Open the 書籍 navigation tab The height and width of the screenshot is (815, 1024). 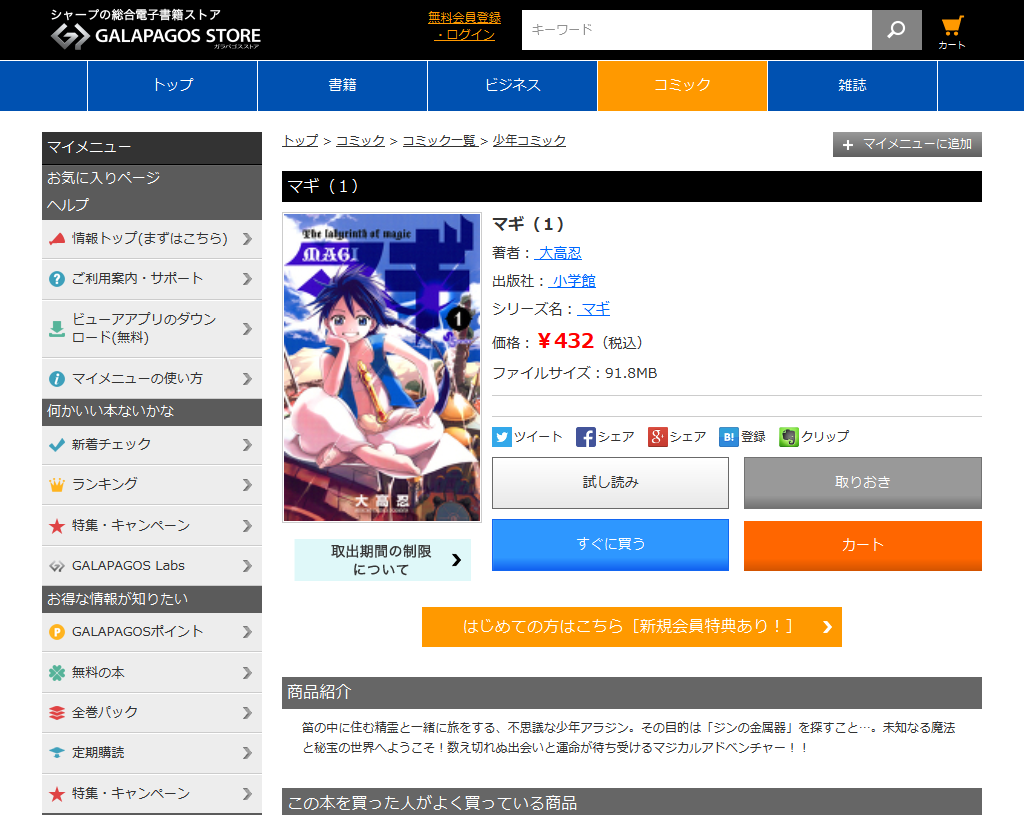pyautogui.click(x=342, y=86)
